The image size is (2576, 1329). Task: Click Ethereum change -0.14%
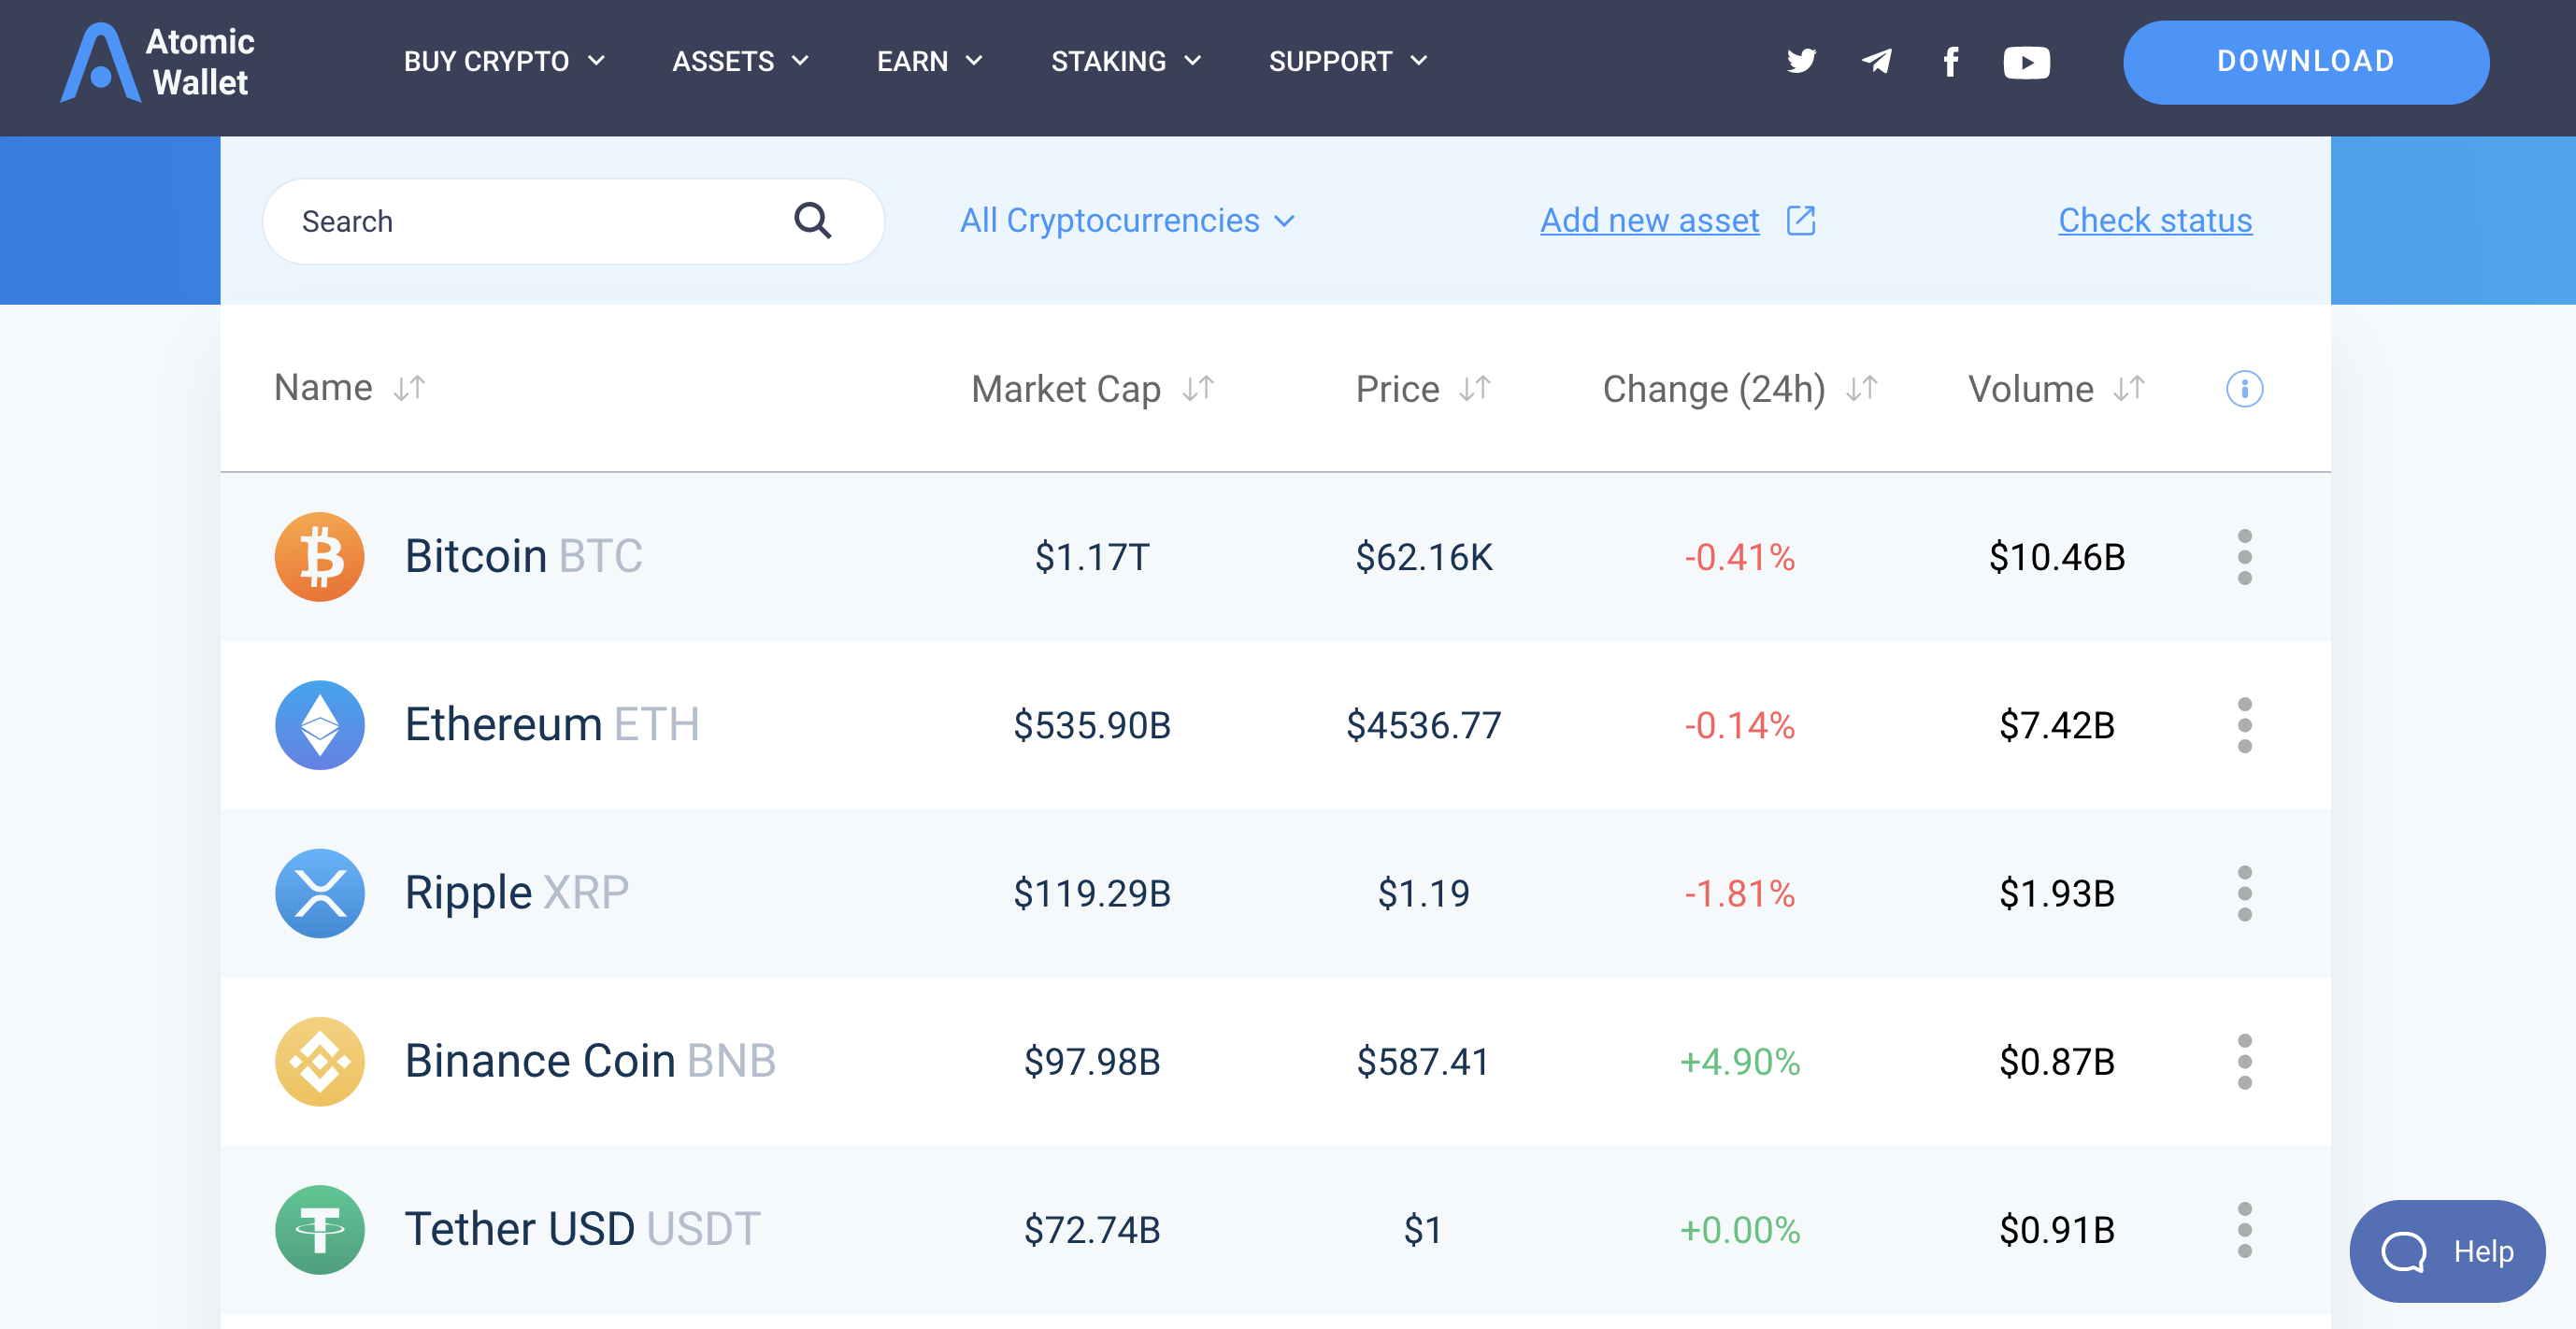[1739, 724]
